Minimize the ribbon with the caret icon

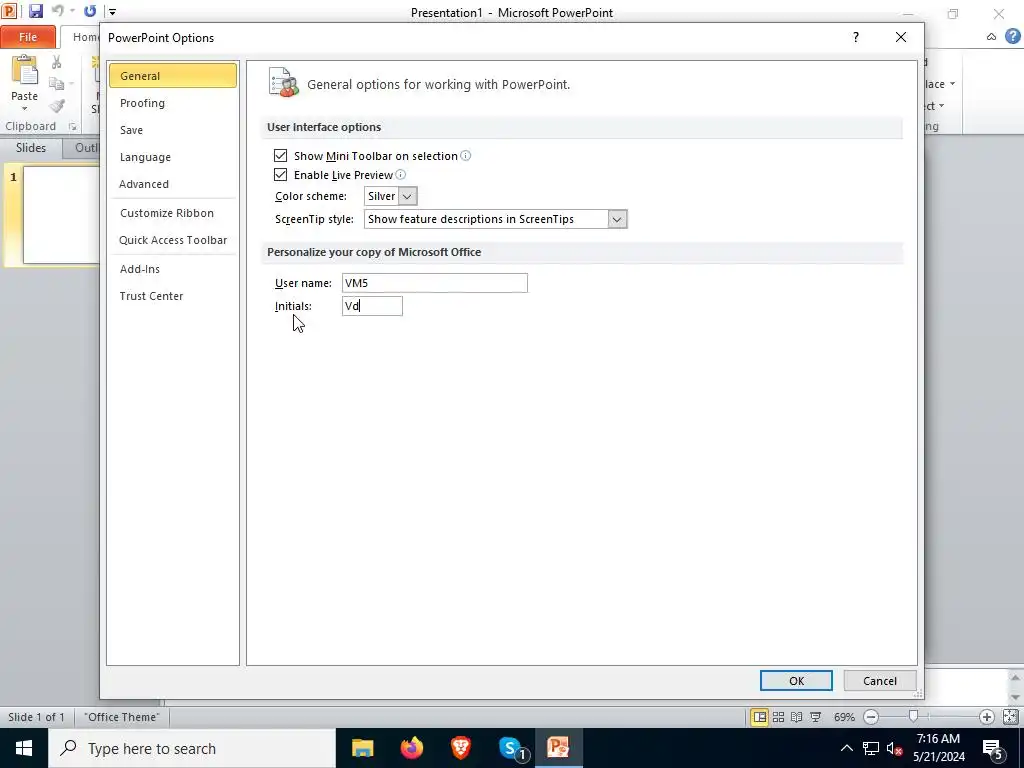point(991,37)
